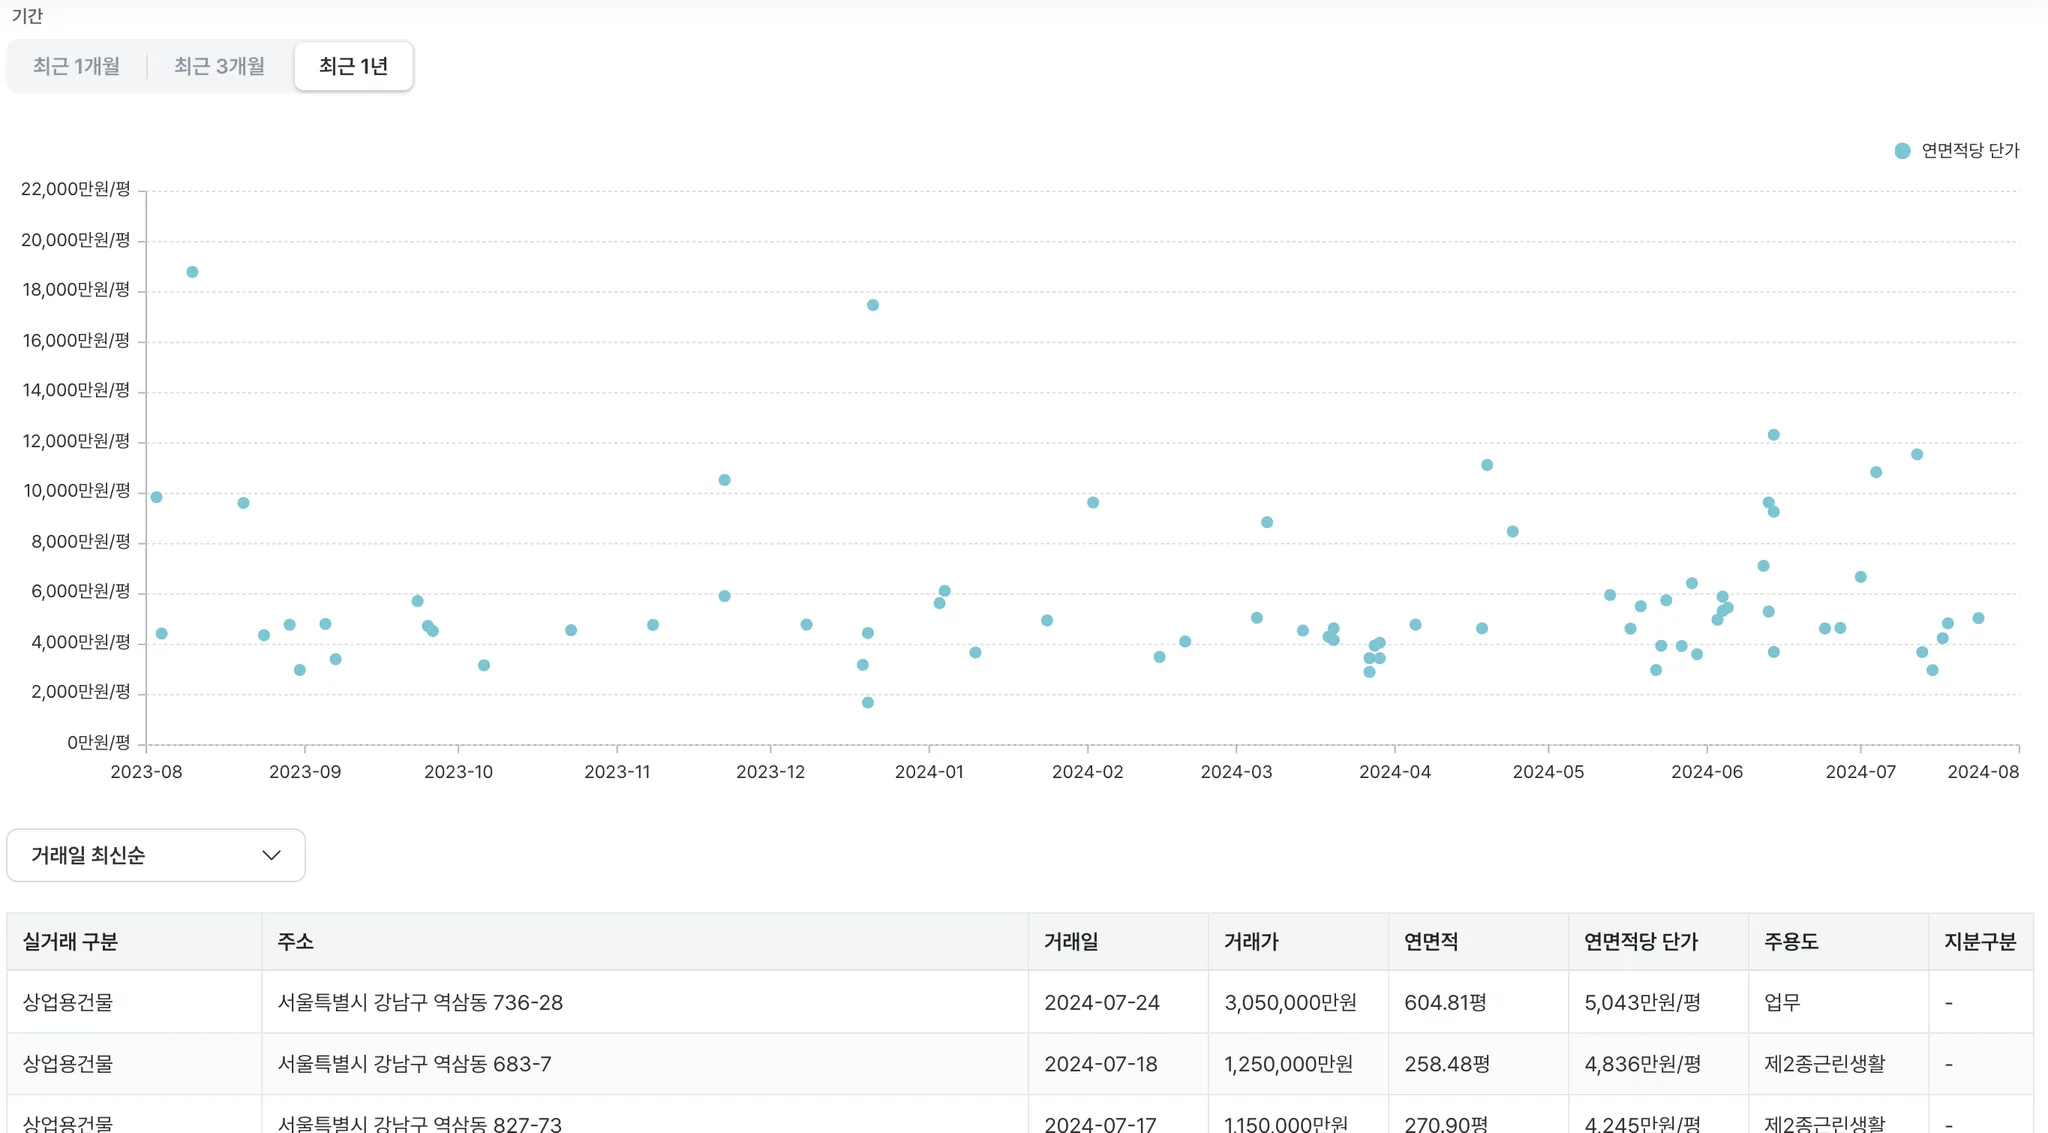2048x1133 pixels.
Task: Click the 주용도 column header
Action: (1790, 942)
